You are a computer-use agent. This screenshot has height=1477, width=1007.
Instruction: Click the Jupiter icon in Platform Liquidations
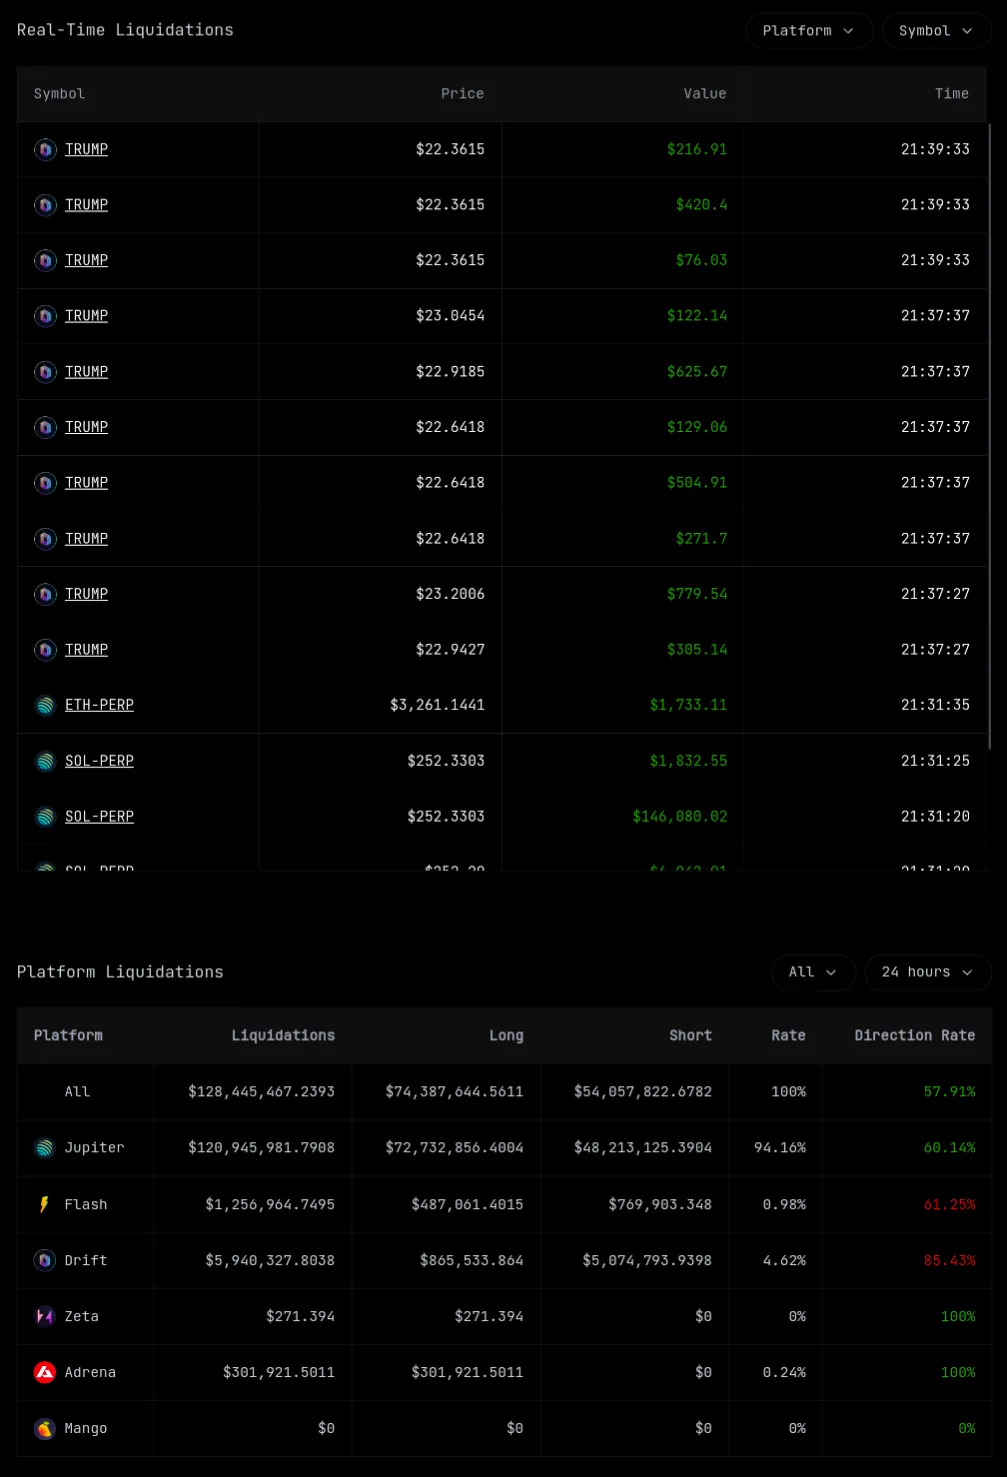click(x=45, y=1148)
